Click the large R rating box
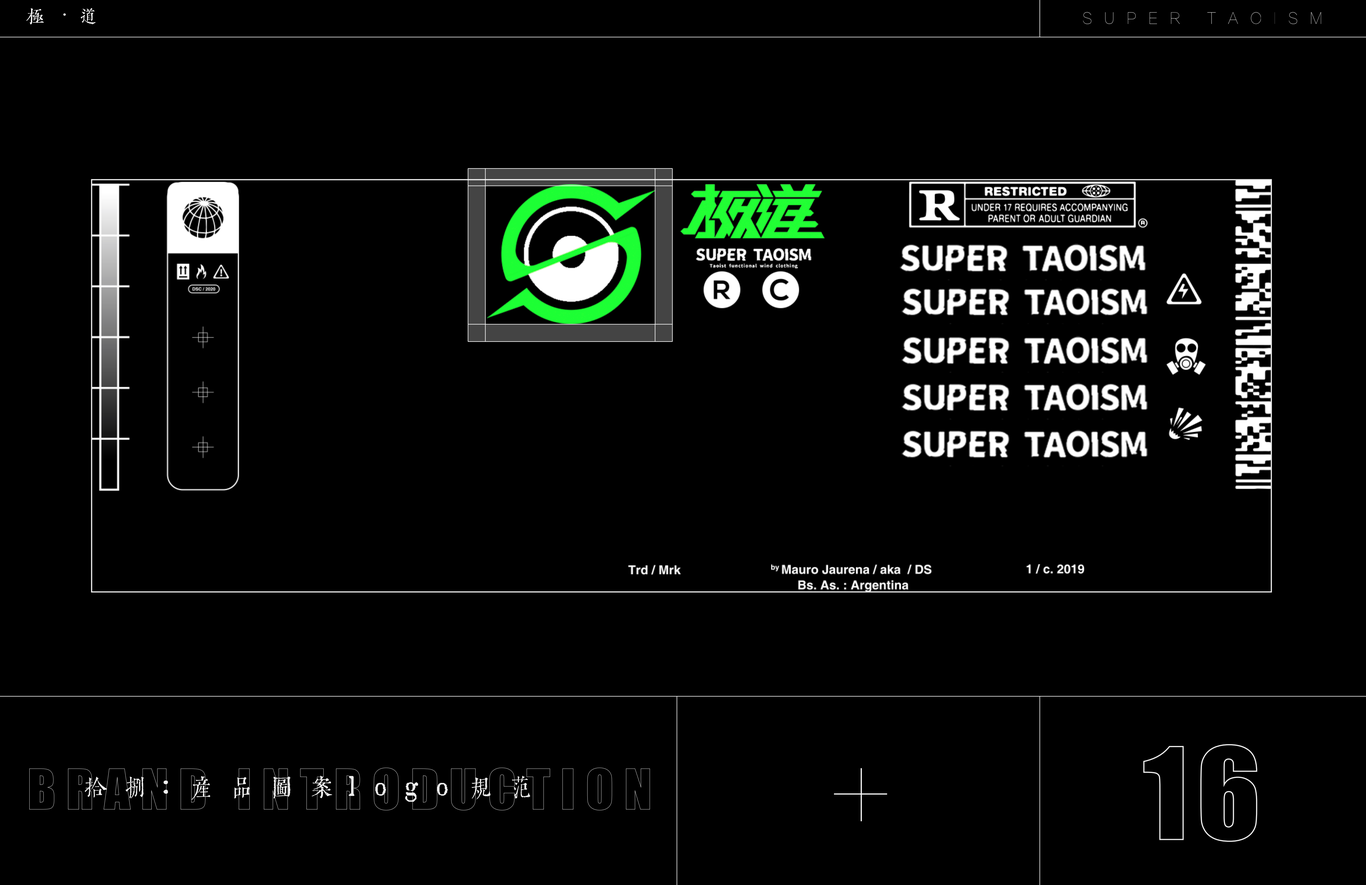This screenshot has width=1366, height=885. click(x=937, y=205)
